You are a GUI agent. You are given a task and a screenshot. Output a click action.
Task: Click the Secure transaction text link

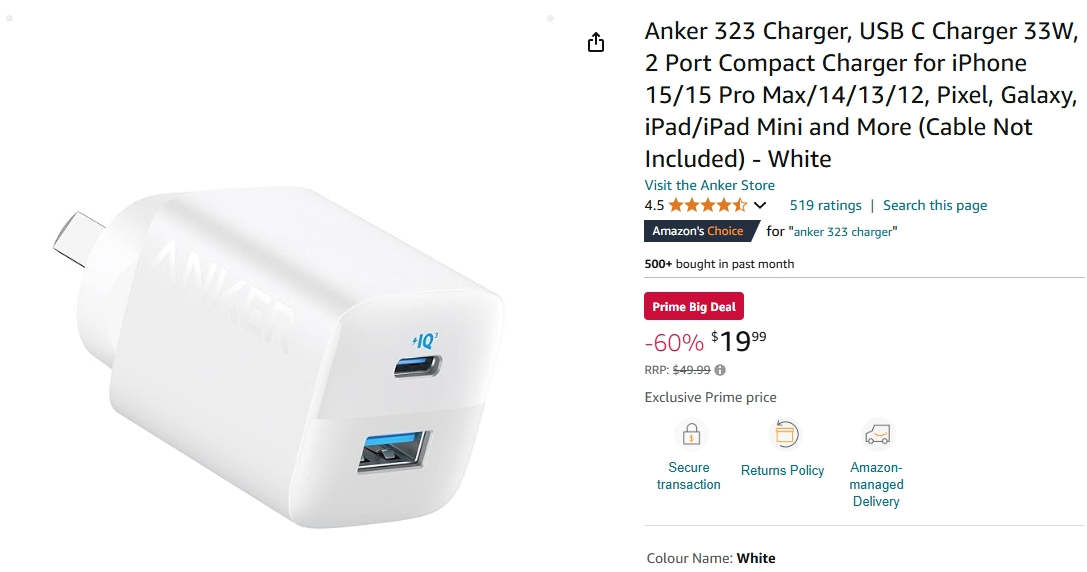[688, 476]
